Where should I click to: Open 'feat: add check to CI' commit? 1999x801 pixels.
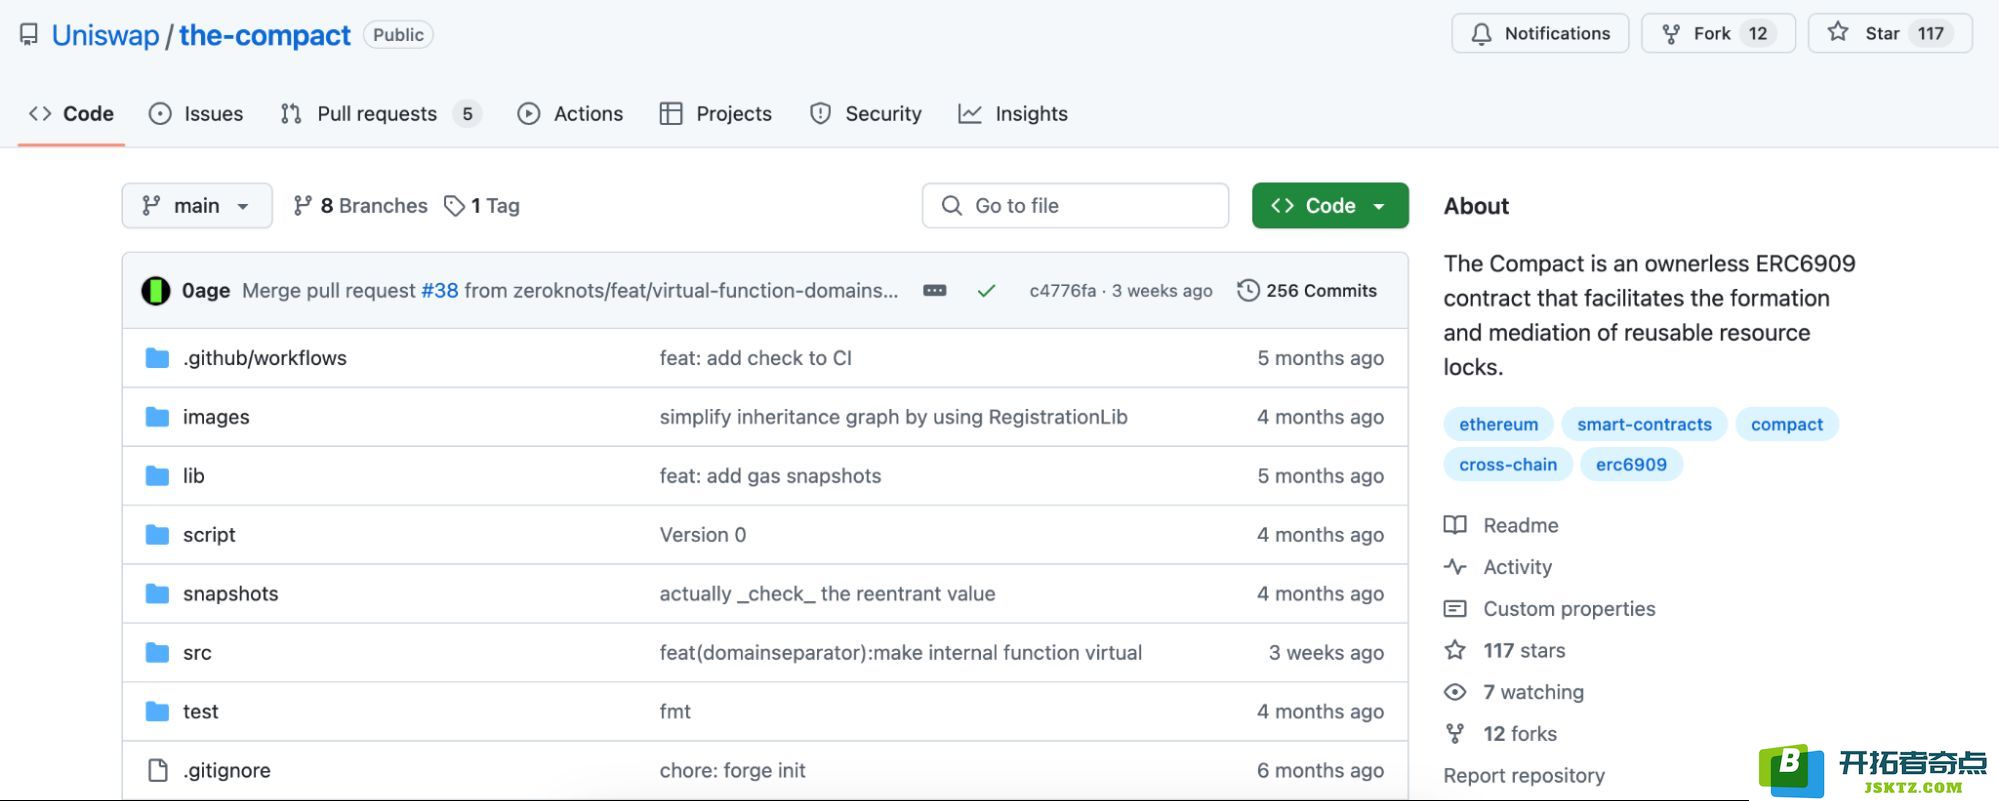756,358
